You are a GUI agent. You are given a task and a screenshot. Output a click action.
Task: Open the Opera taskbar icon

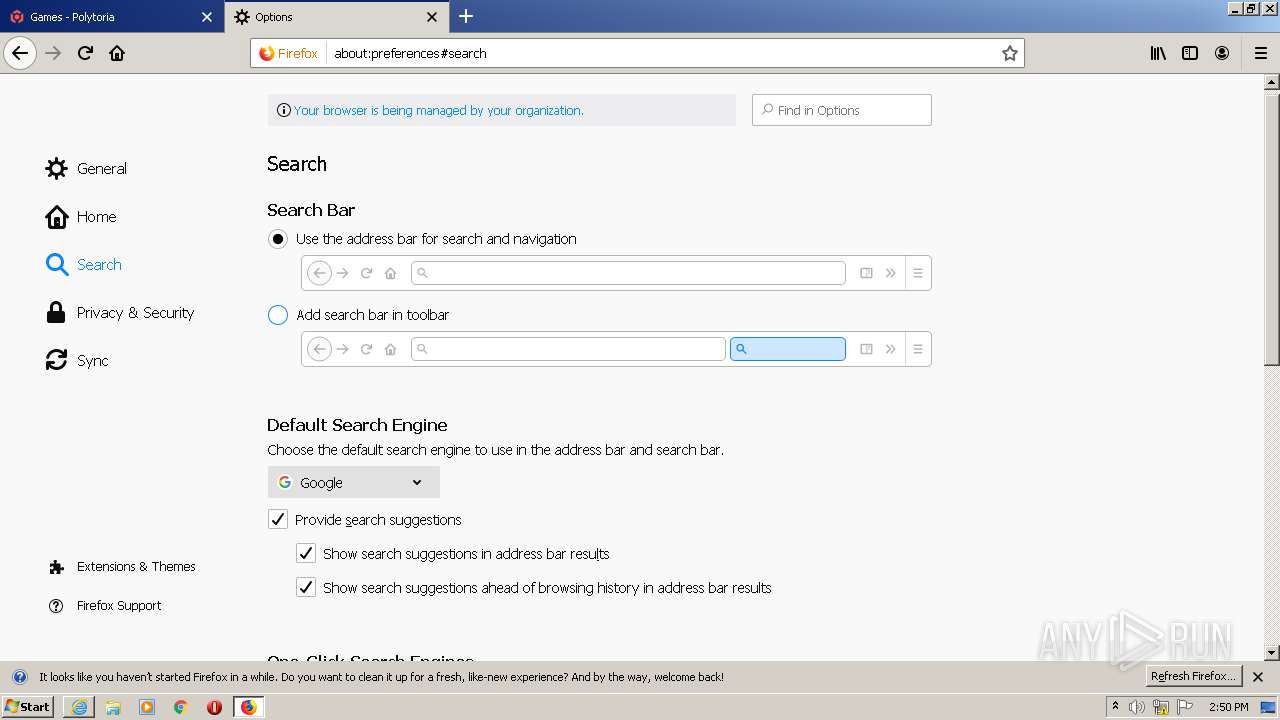pyautogui.click(x=214, y=707)
